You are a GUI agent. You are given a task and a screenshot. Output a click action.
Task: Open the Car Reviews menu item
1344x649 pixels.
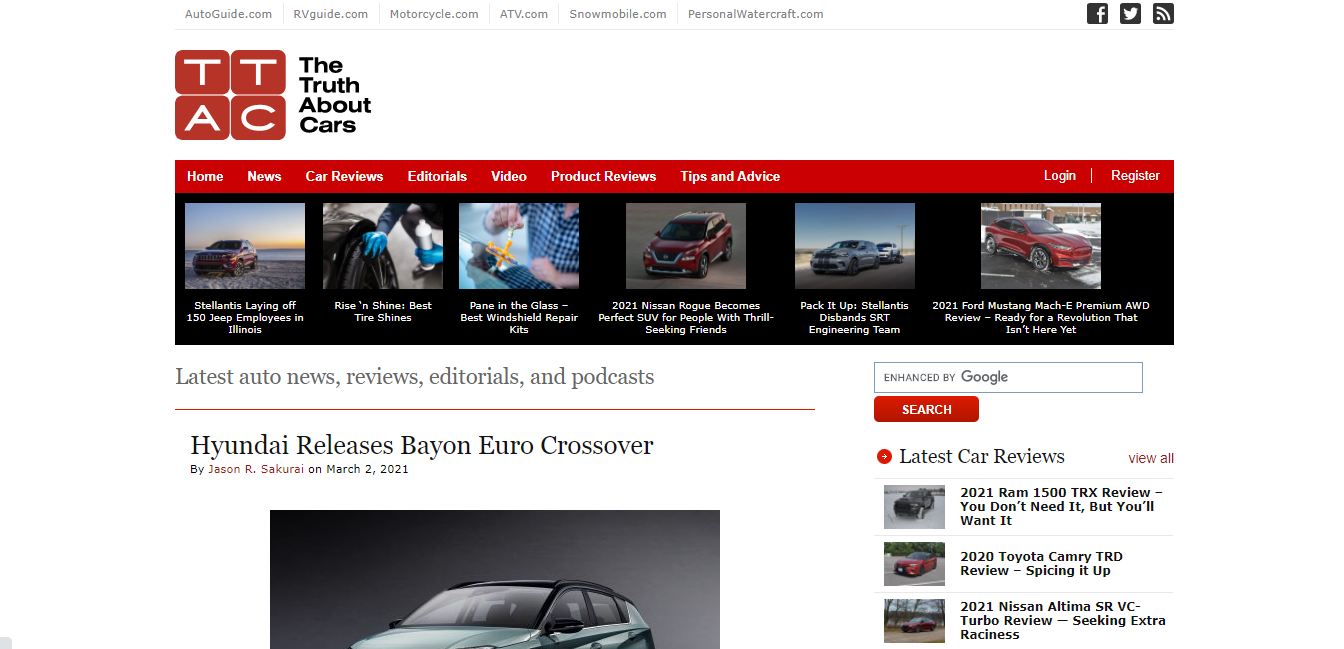click(344, 176)
